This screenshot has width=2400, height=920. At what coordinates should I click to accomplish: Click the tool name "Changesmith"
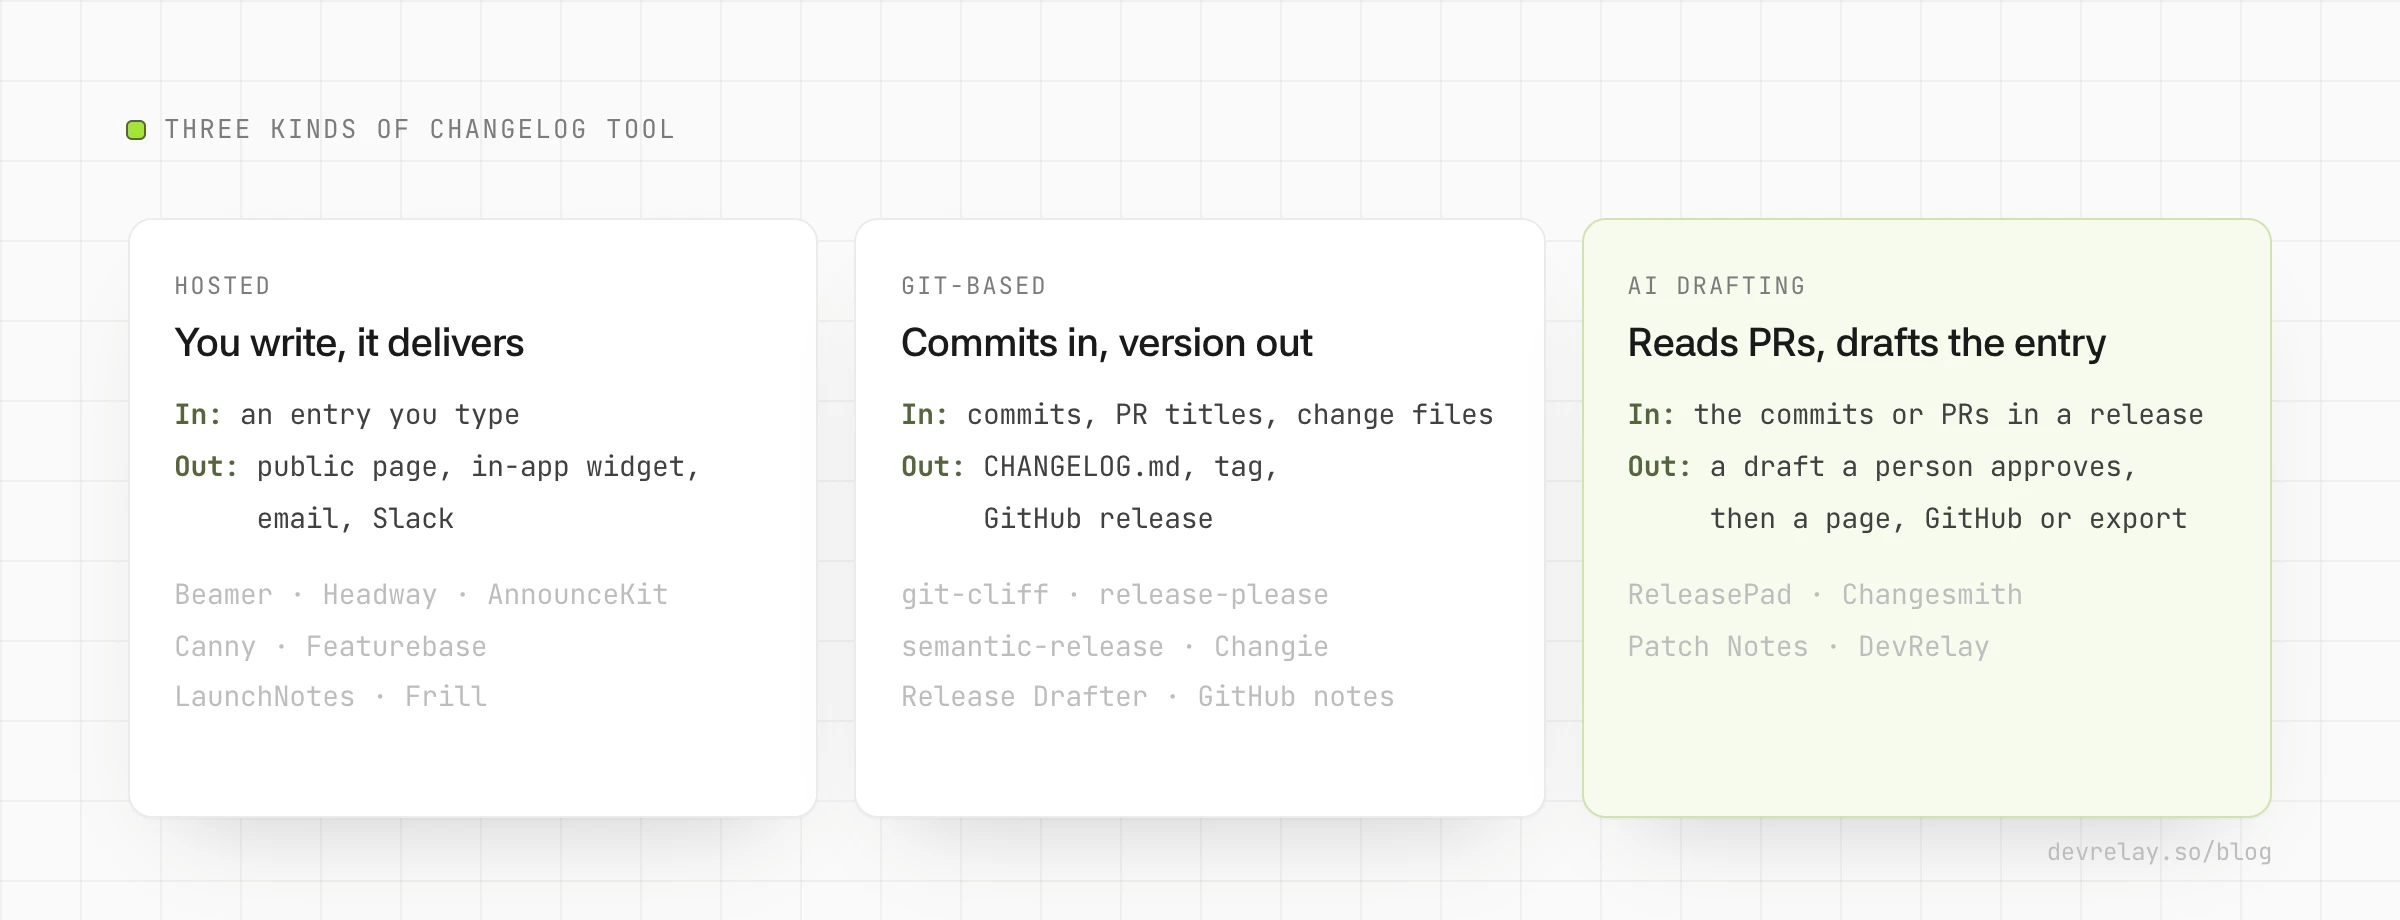point(1932,595)
